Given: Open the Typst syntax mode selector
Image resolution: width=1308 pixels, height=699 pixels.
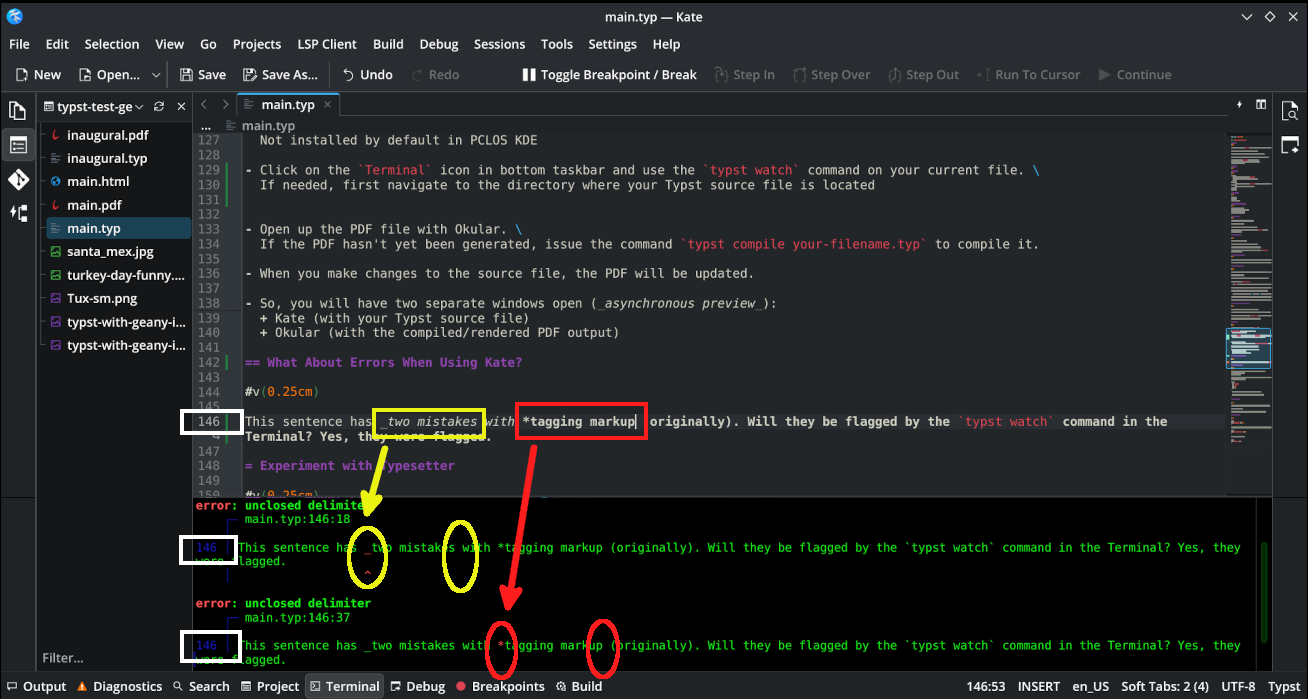Looking at the screenshot, I should [x=1284, y=686].
